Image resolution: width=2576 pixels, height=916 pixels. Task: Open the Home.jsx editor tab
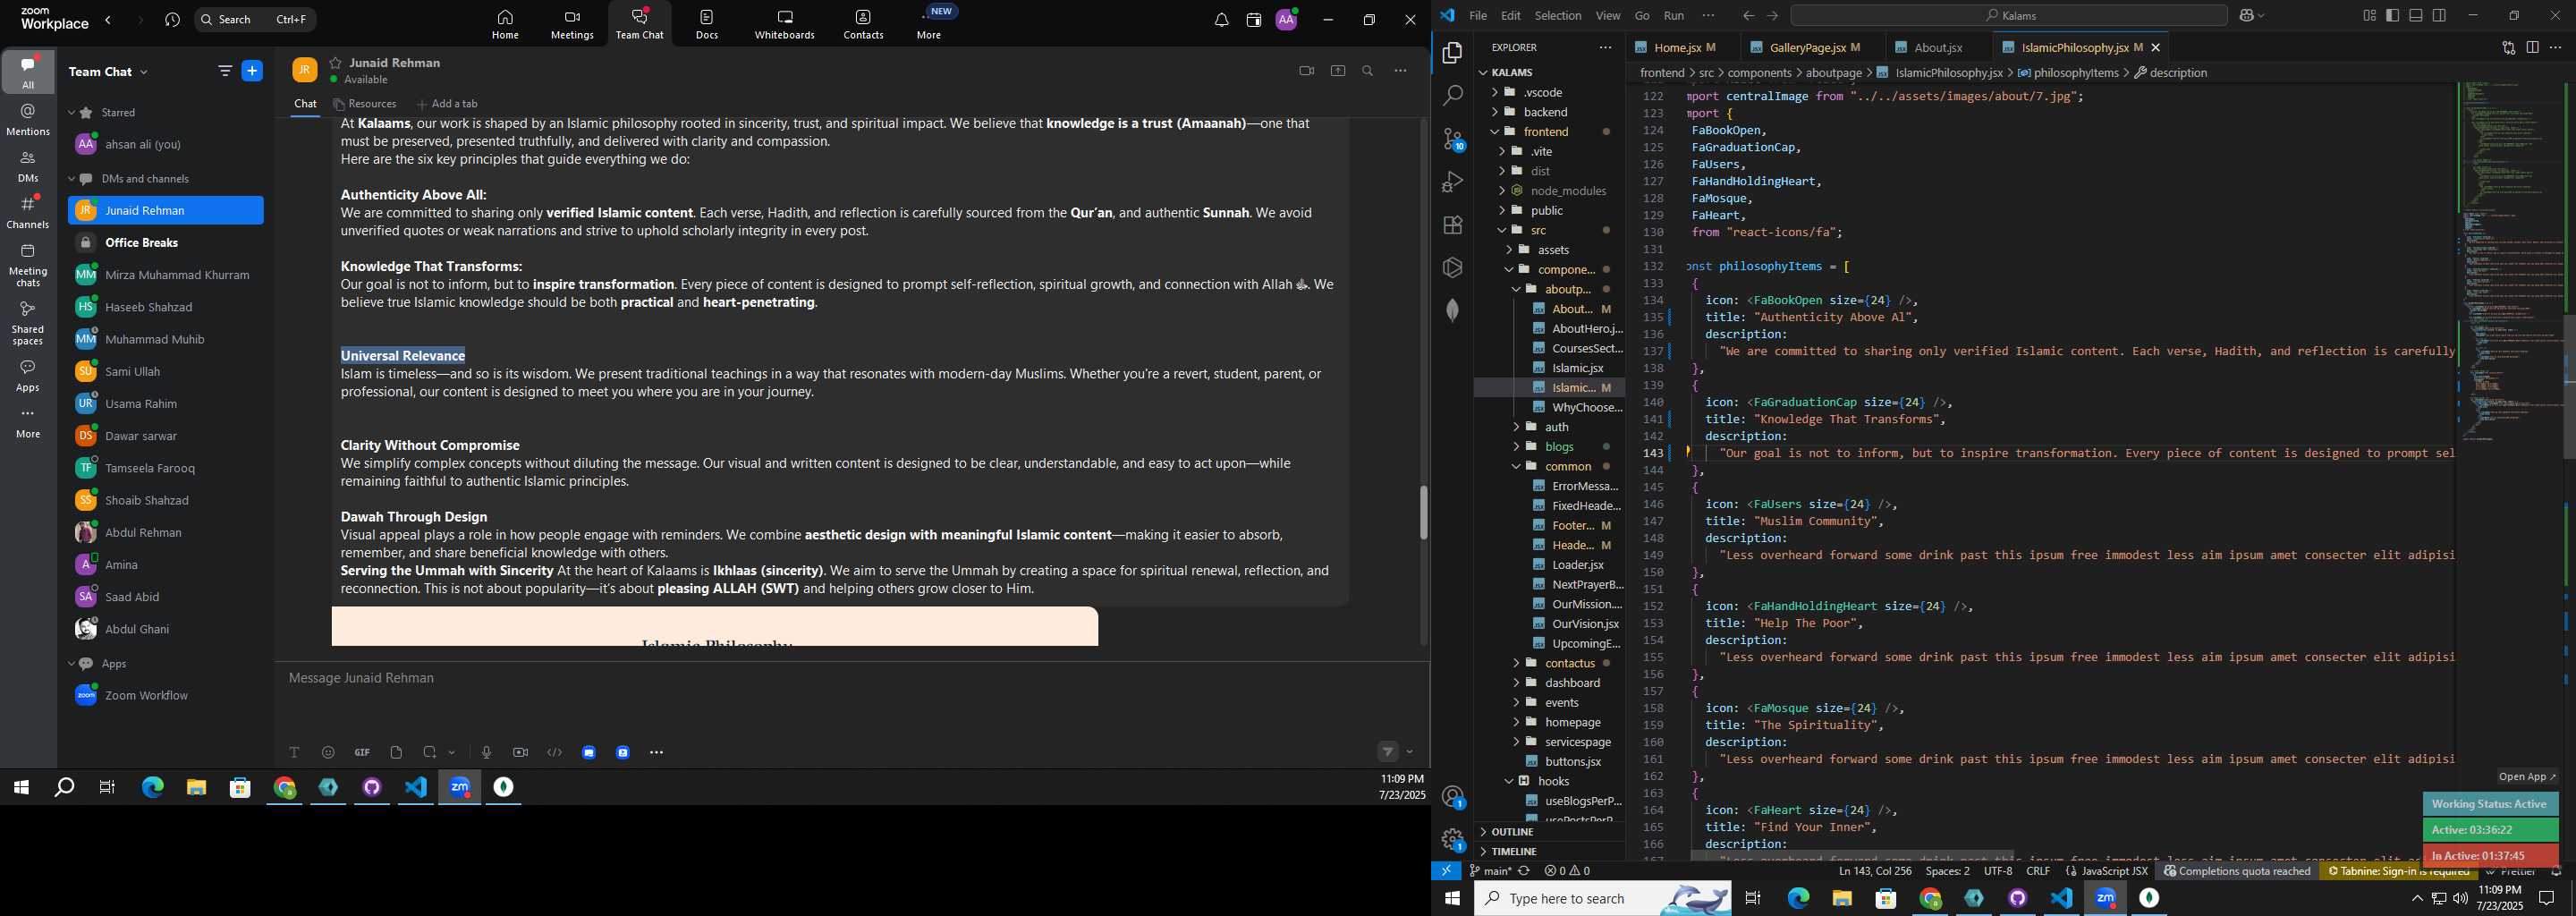[x=1676, y=47]
